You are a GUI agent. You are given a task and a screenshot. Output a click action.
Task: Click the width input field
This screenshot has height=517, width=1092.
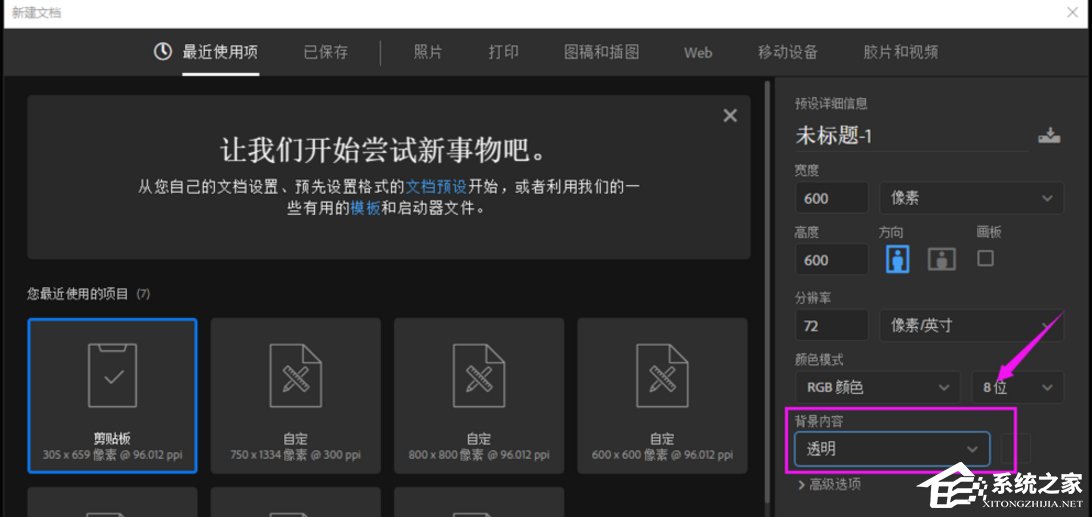(x=832, y=198)
